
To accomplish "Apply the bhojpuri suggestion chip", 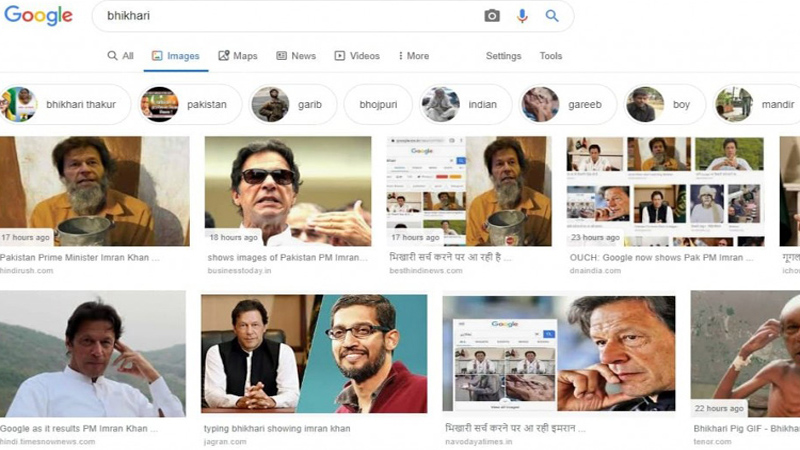I will click(378, 104).
